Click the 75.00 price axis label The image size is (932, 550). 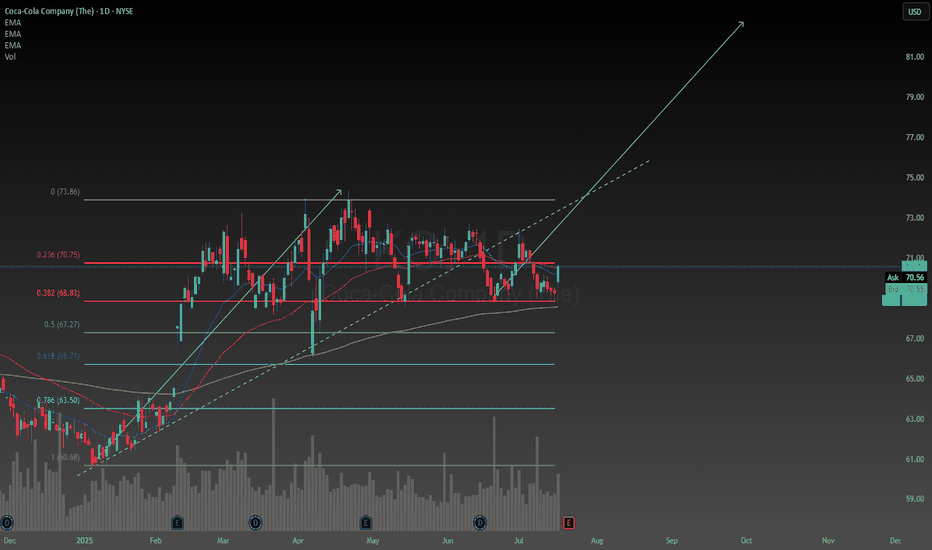tap(915, 178)
